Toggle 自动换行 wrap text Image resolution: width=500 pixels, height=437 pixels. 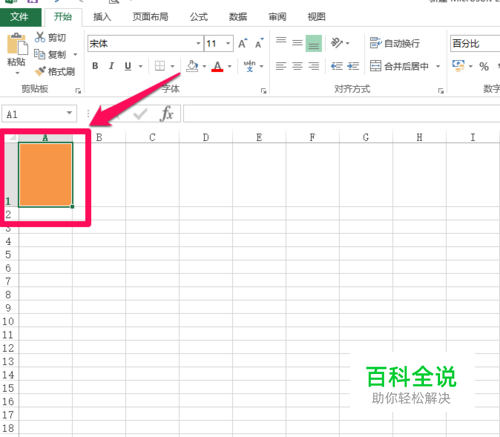395,43
